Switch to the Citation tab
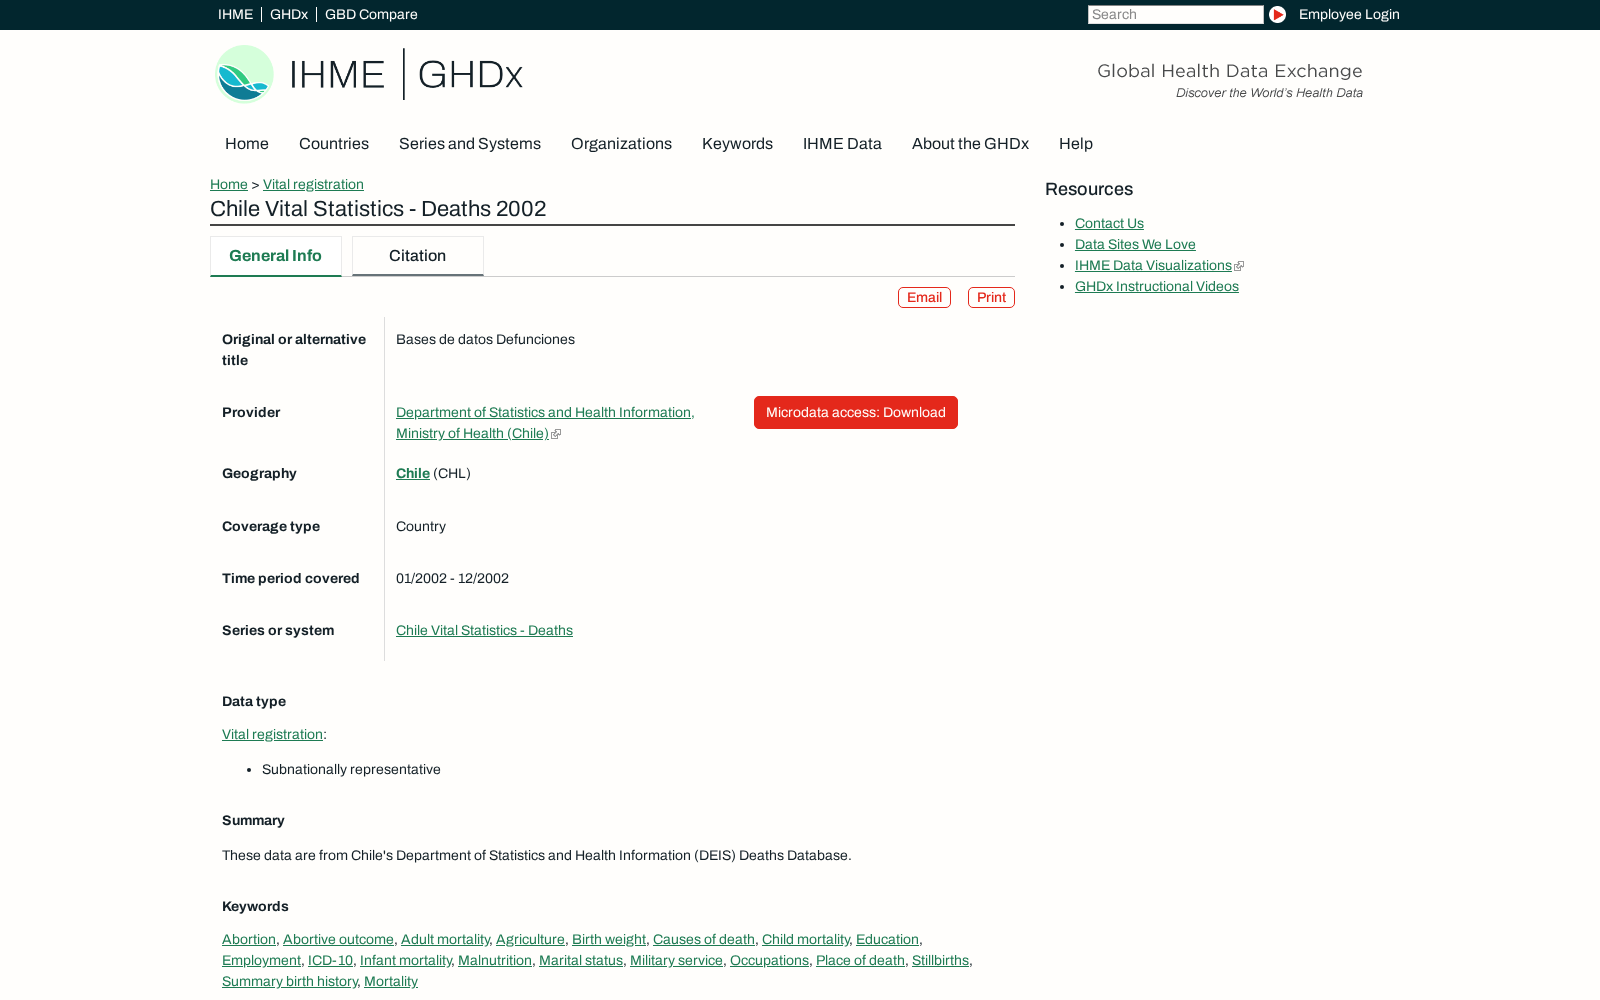The image size is (1600, 1000). tap(418, 256)
